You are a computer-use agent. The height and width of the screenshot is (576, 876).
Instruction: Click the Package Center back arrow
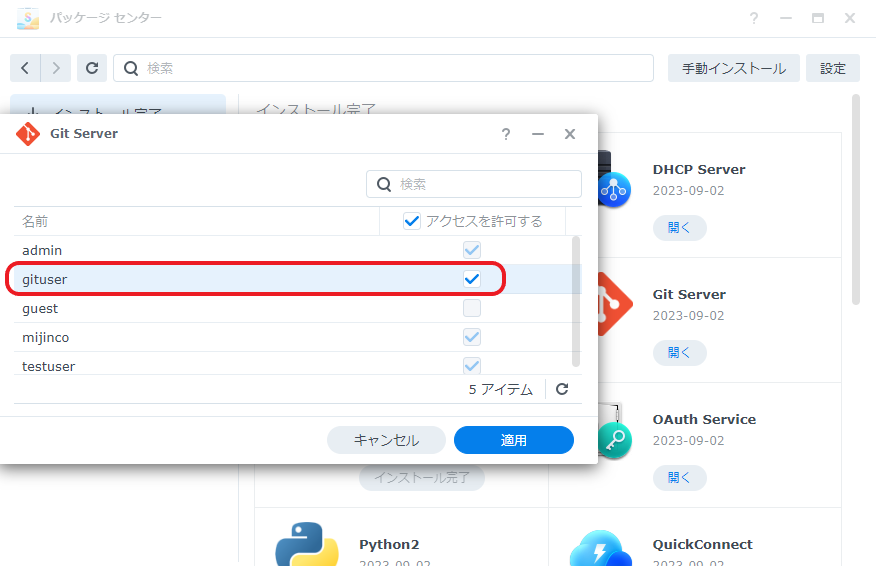[25, 68]
